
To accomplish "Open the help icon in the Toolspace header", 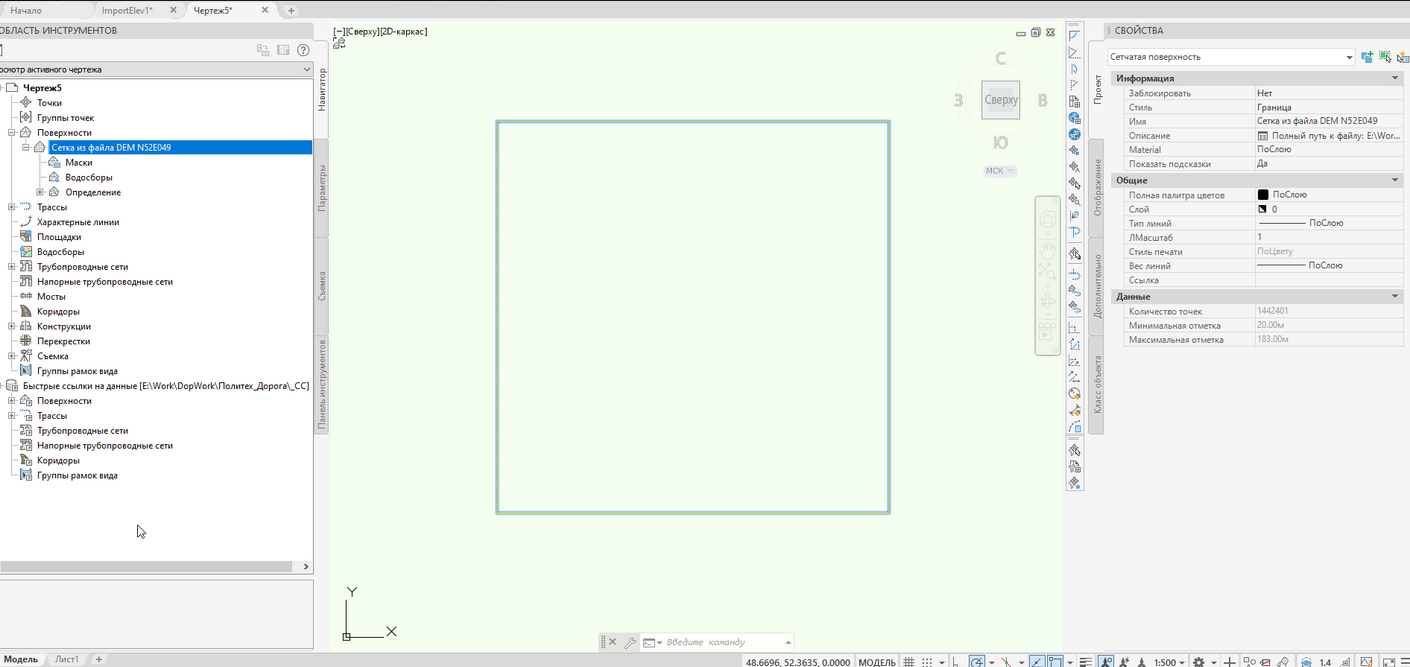I will pos(303,50).
